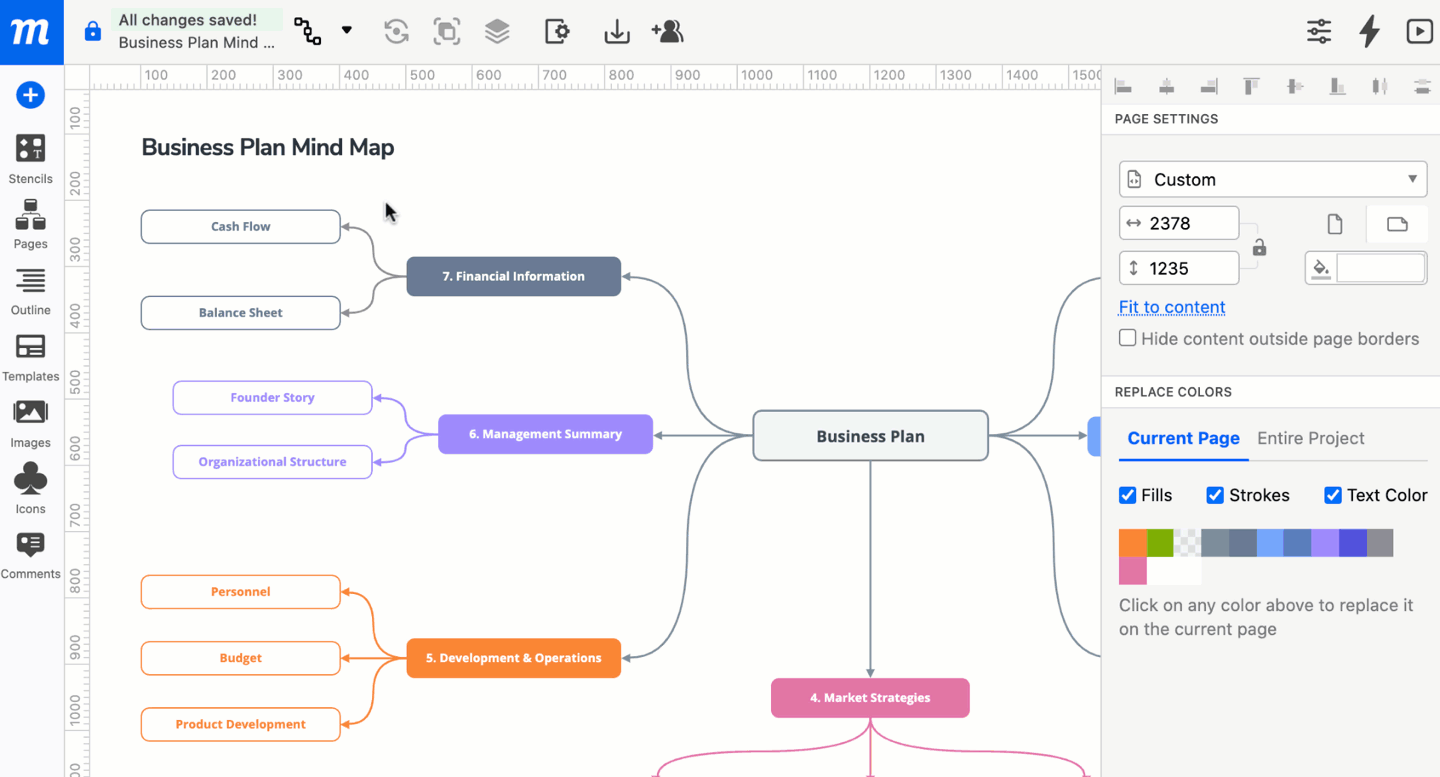Select the orange replace color swatch

point(1132,543)
